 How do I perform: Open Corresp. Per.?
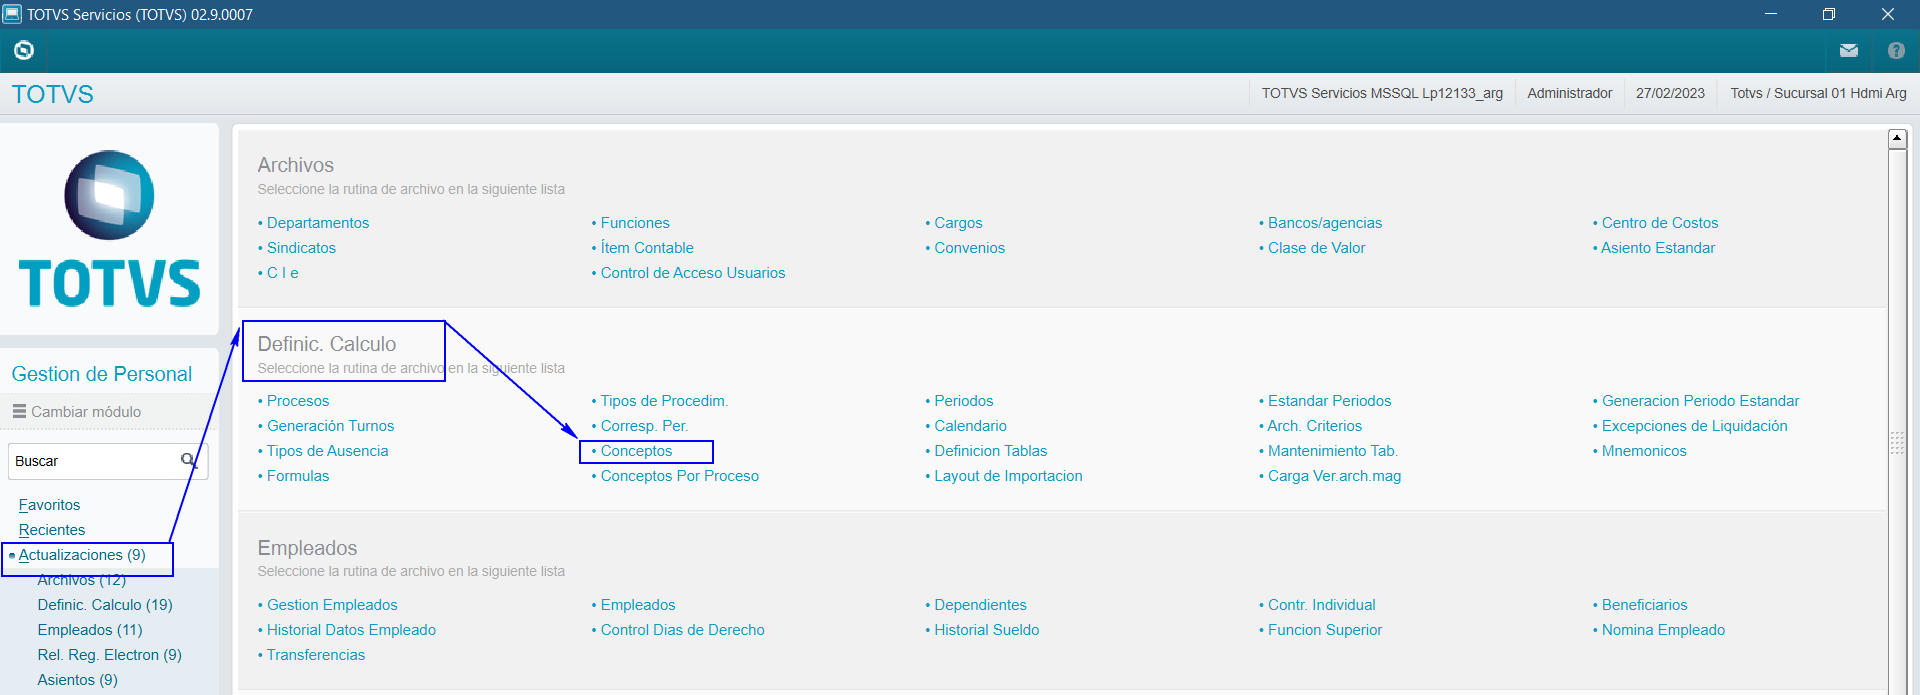(x=644, y=426)
